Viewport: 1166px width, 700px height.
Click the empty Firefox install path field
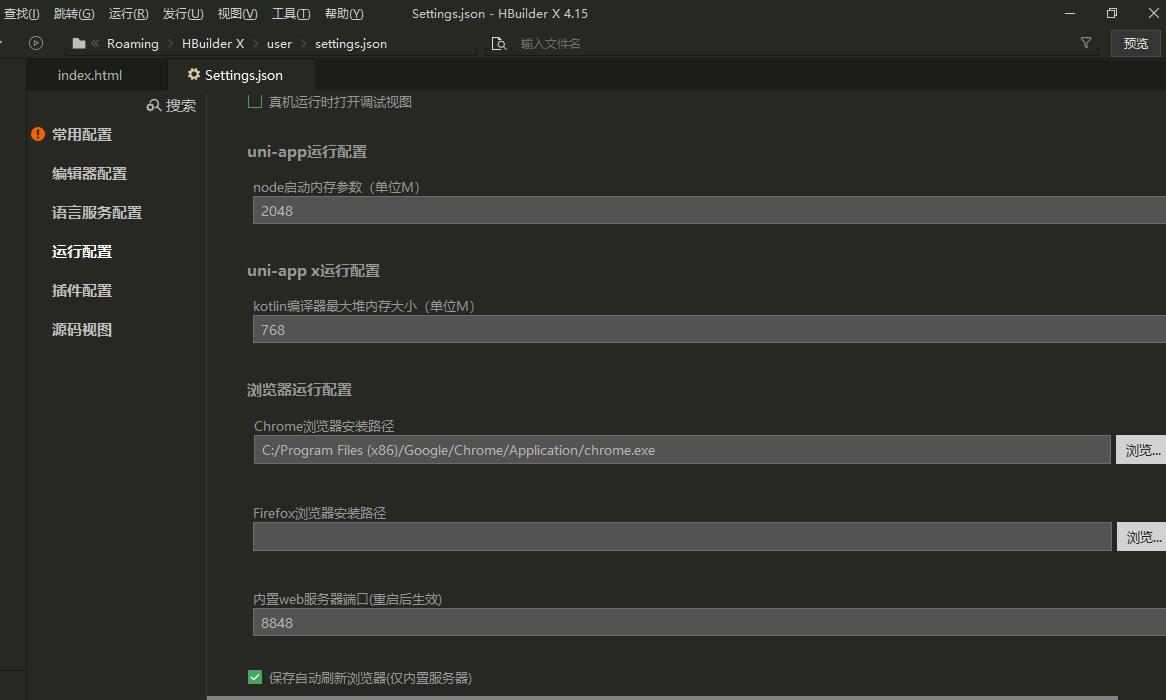682,537
